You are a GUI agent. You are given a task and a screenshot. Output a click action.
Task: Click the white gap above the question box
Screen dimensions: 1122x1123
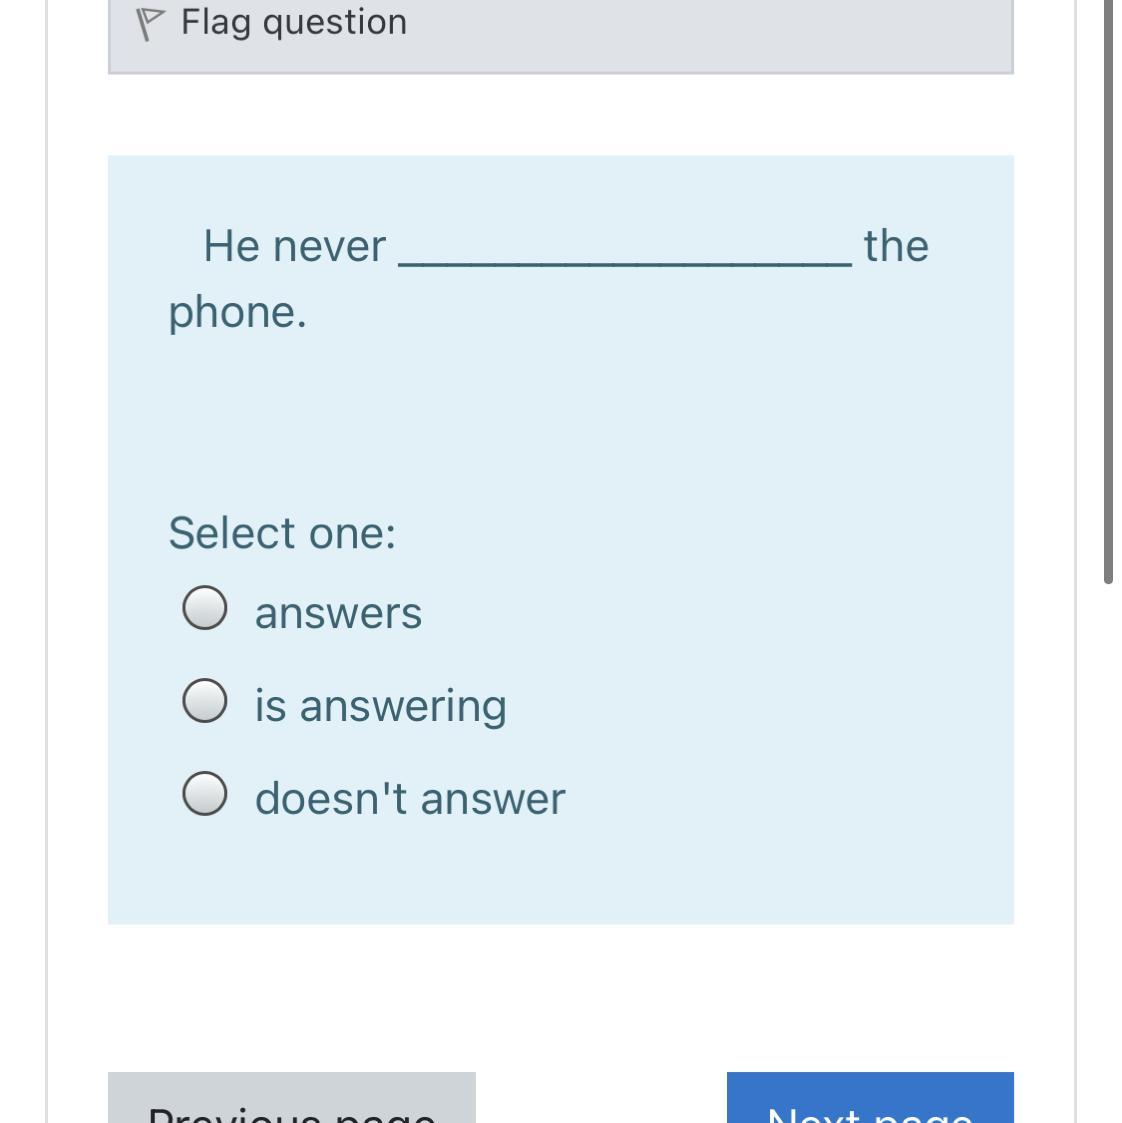tap(560, 114)
